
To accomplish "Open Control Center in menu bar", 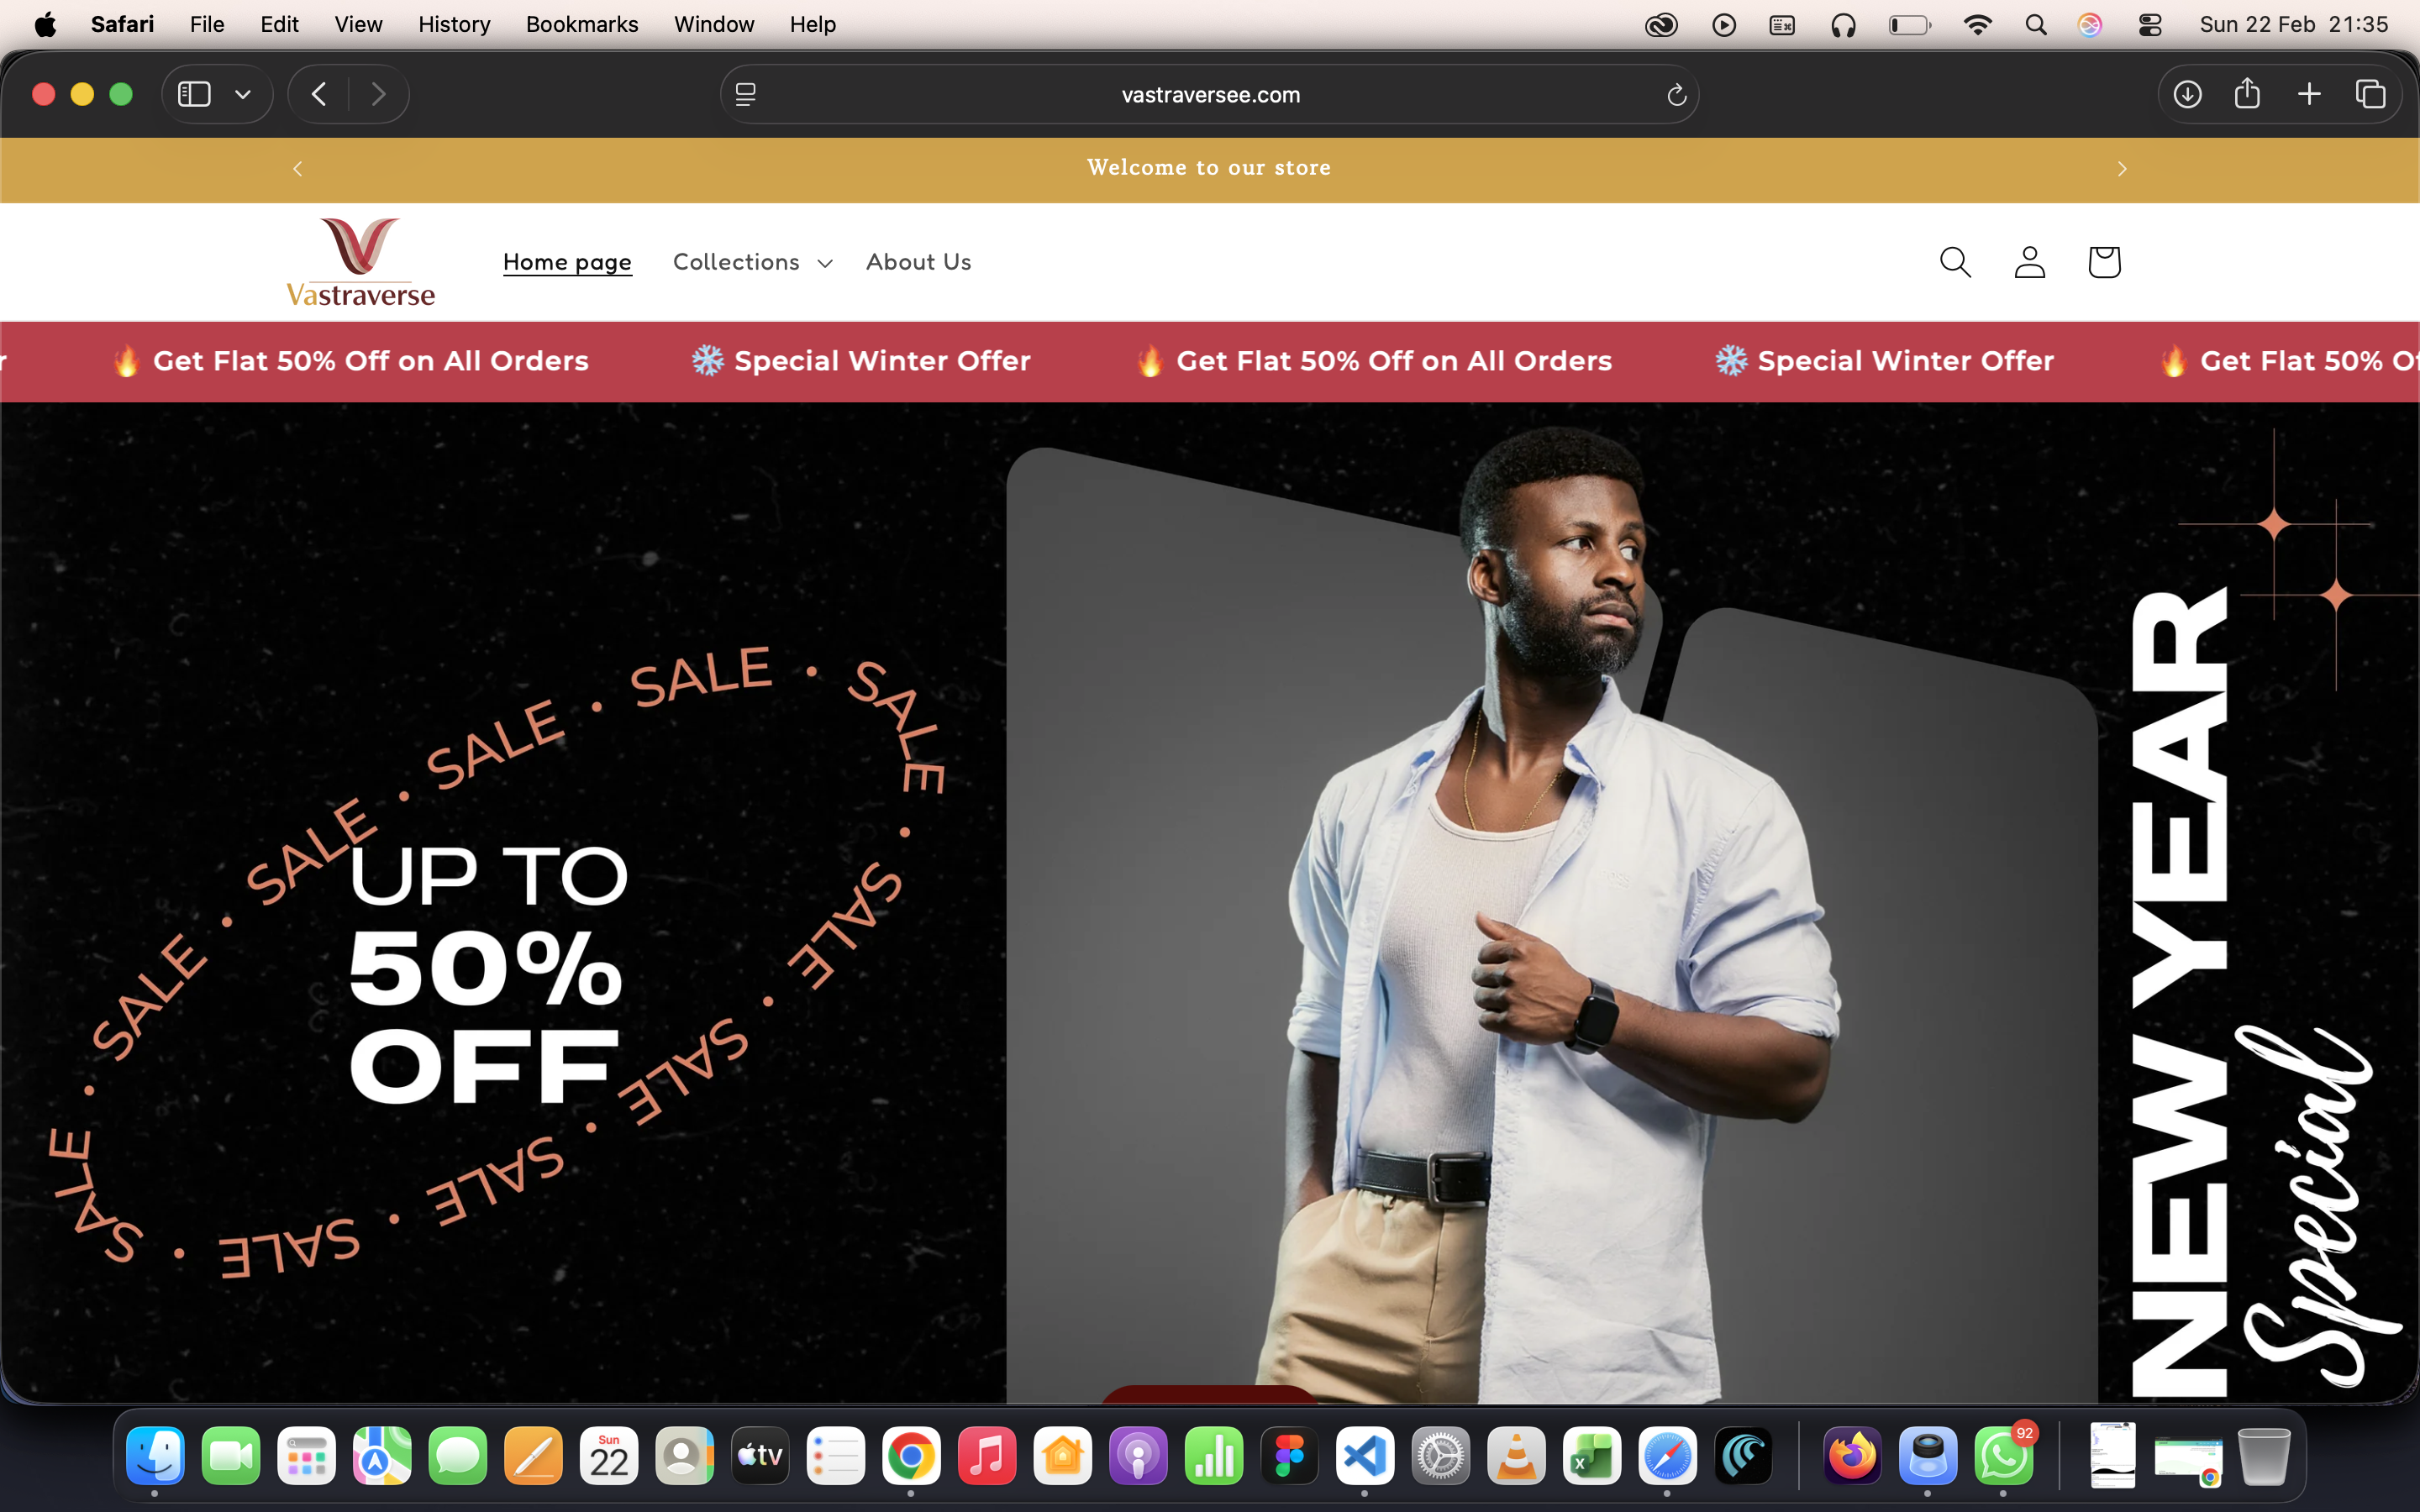I will [x=2150, y=24].
